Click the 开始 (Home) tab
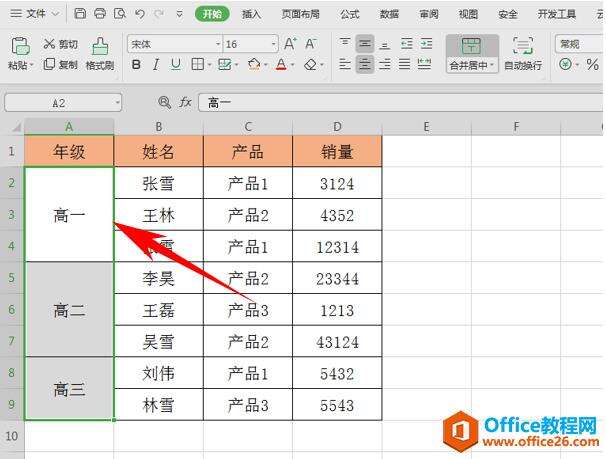Viewport: 606px width, 459px height. [212, 14]
